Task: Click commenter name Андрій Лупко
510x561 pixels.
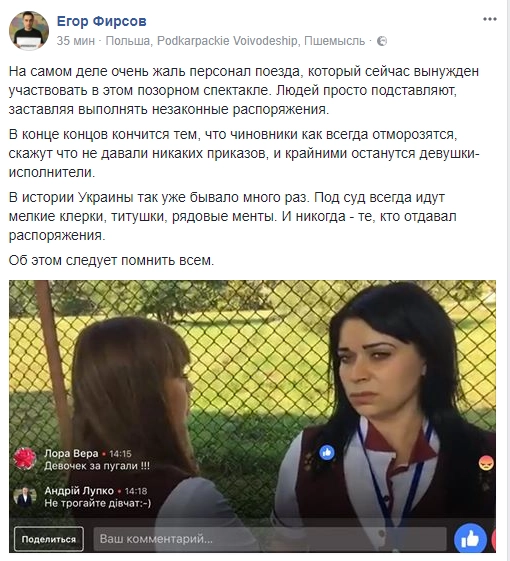Action: 79,491
